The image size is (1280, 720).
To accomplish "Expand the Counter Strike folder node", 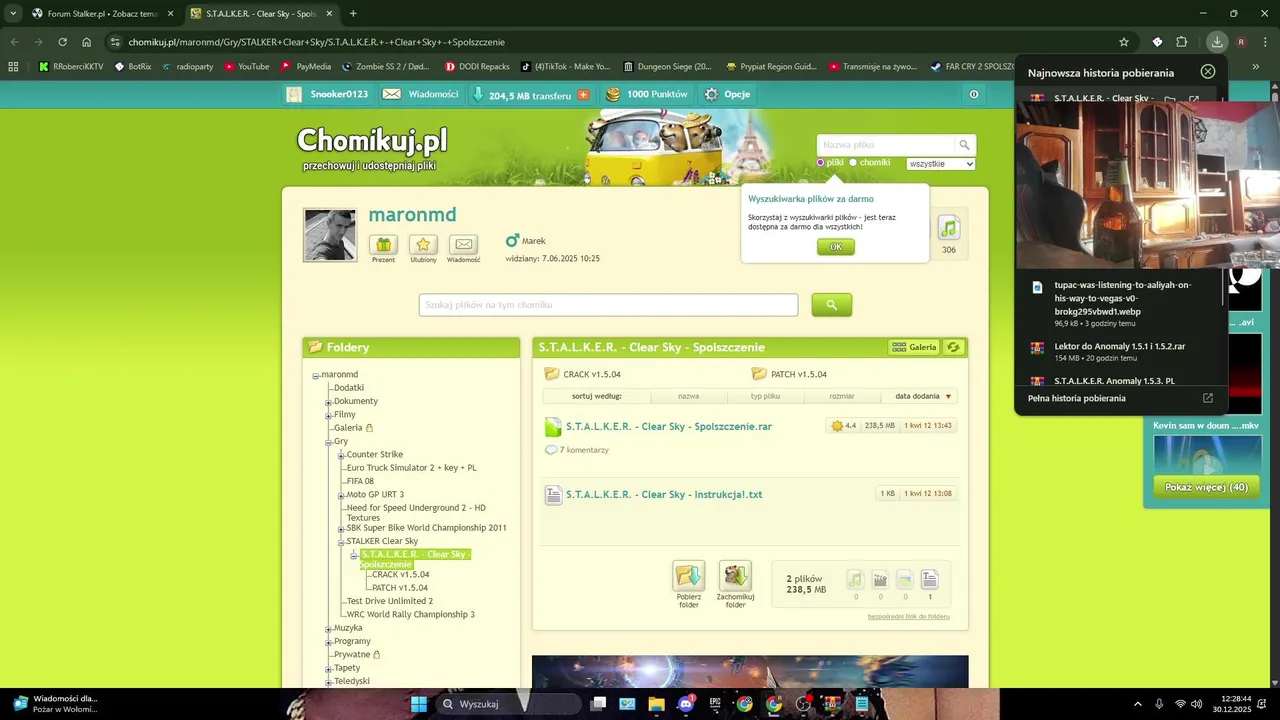I will (x=341, y=455).
